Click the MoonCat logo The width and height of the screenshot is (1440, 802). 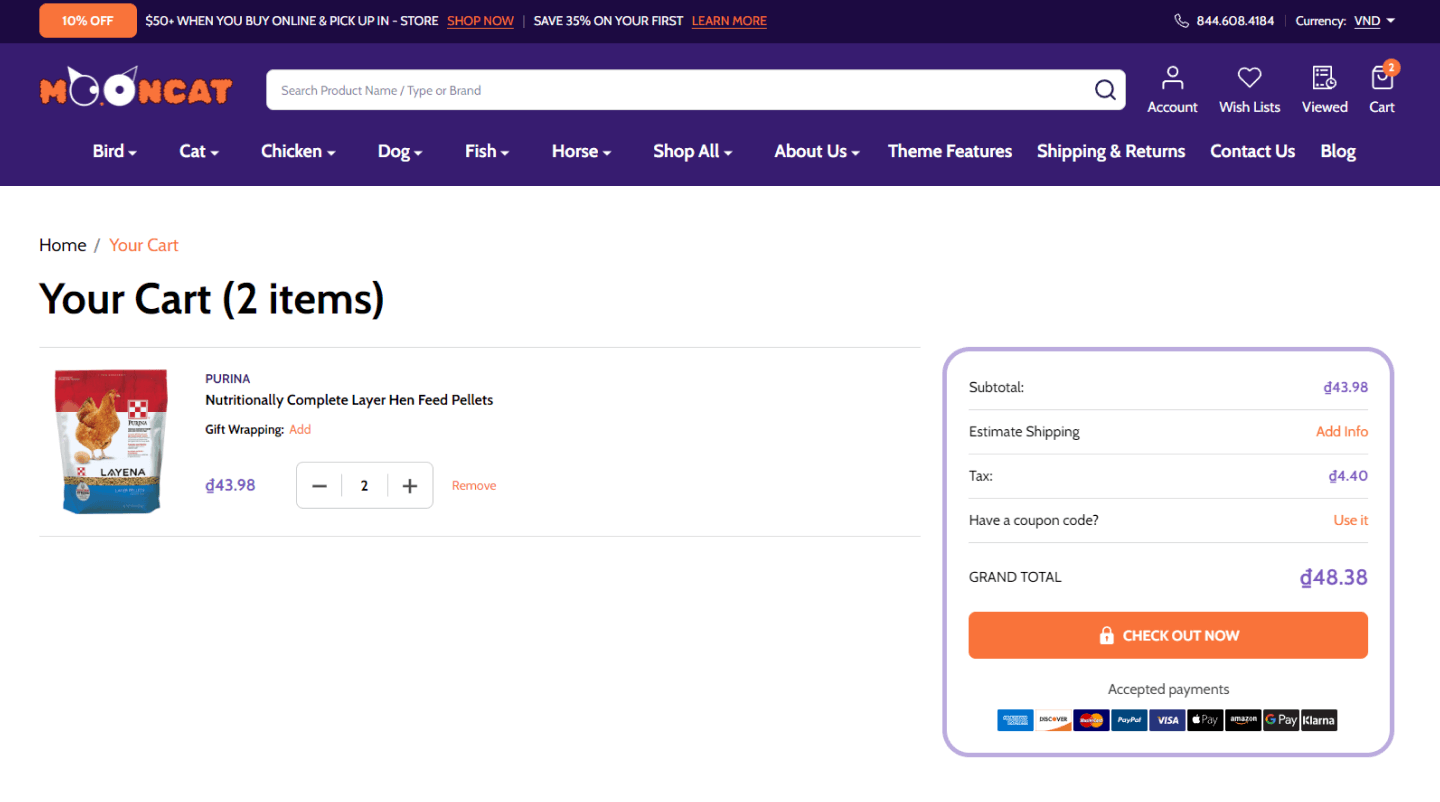point(136,88)
